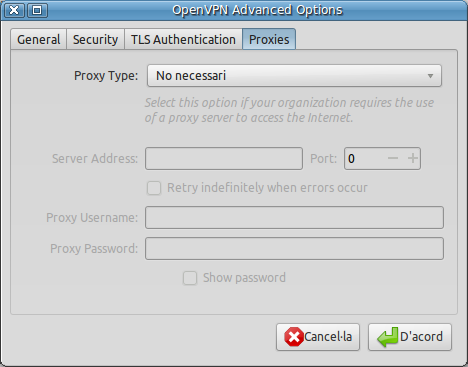The width and height of the screenshot is (468, 367).
Task: Confirm with the D'acord button
Action: click(x=410, y=337)
